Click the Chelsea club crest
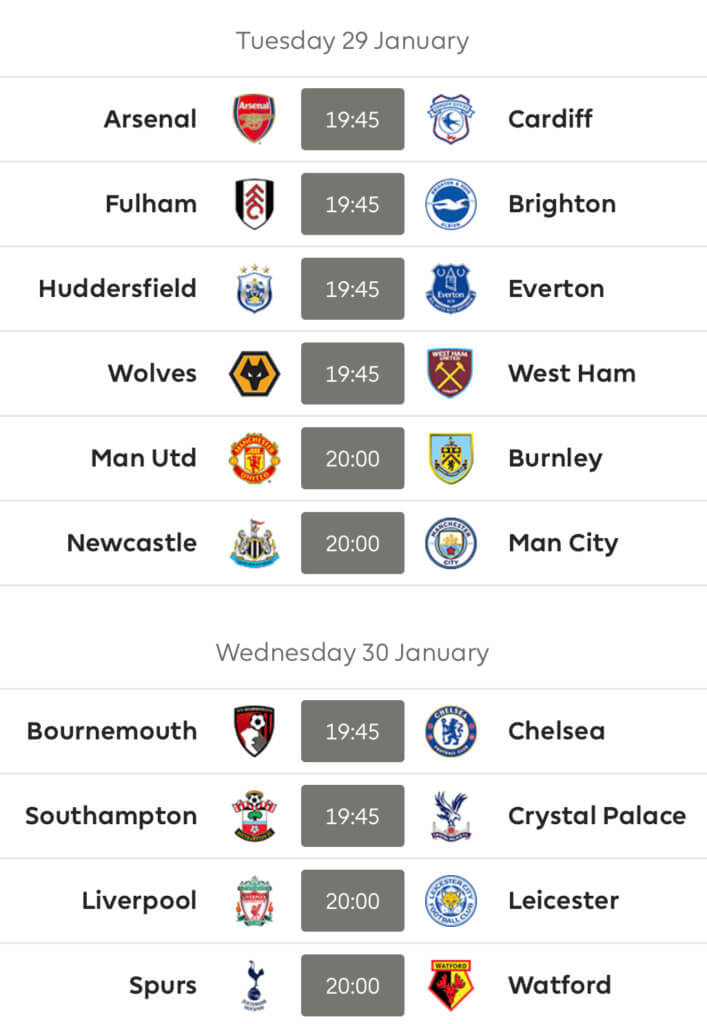Image resolution: width=707 pixels, height=1024 pixels. (450, 731)
